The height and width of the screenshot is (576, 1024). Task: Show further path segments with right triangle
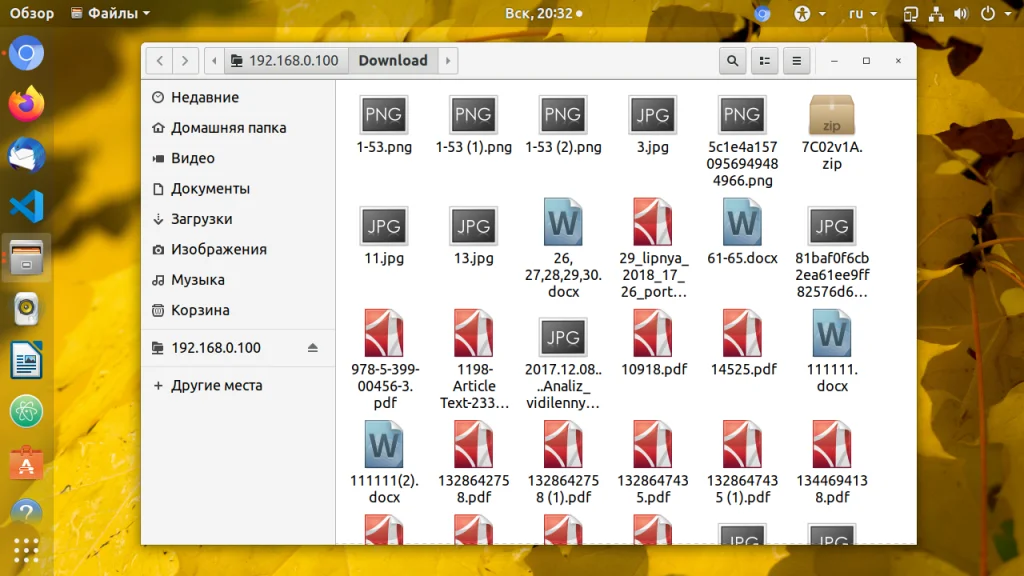tap(448, 61)
